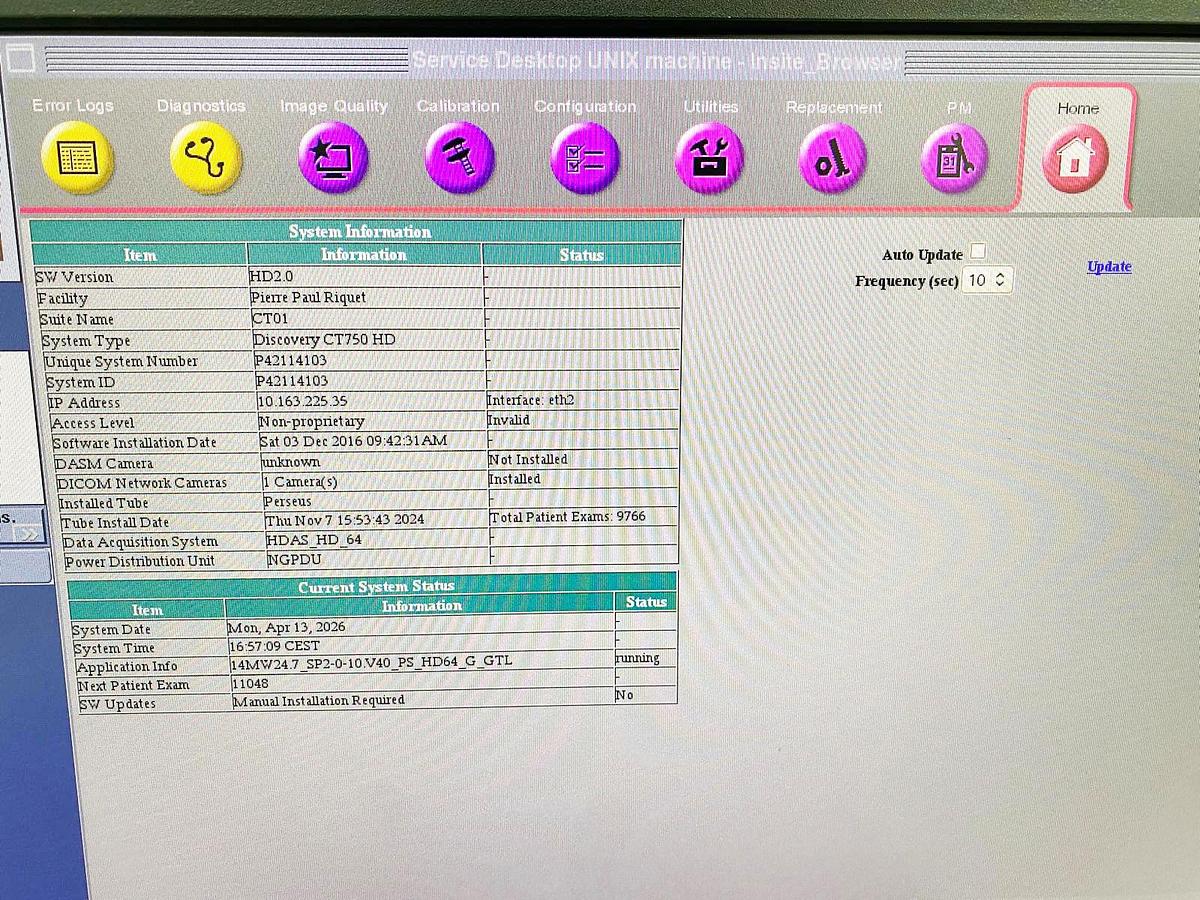Select system type Discovery CT750 HD
This screenshot has height=900, width=1200.
pyautogui.click(x=324, y=339)
